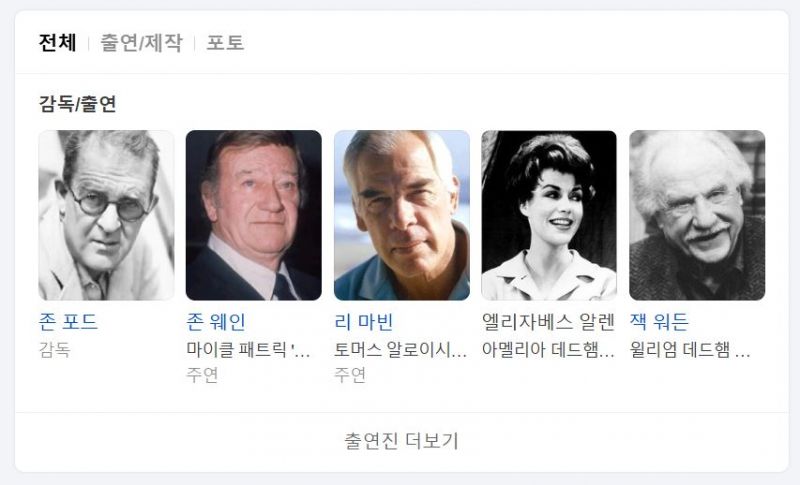
Task: Open the photo above 엘리자베스 알렌
Action: pyautogui.click(x=549, y=215)
